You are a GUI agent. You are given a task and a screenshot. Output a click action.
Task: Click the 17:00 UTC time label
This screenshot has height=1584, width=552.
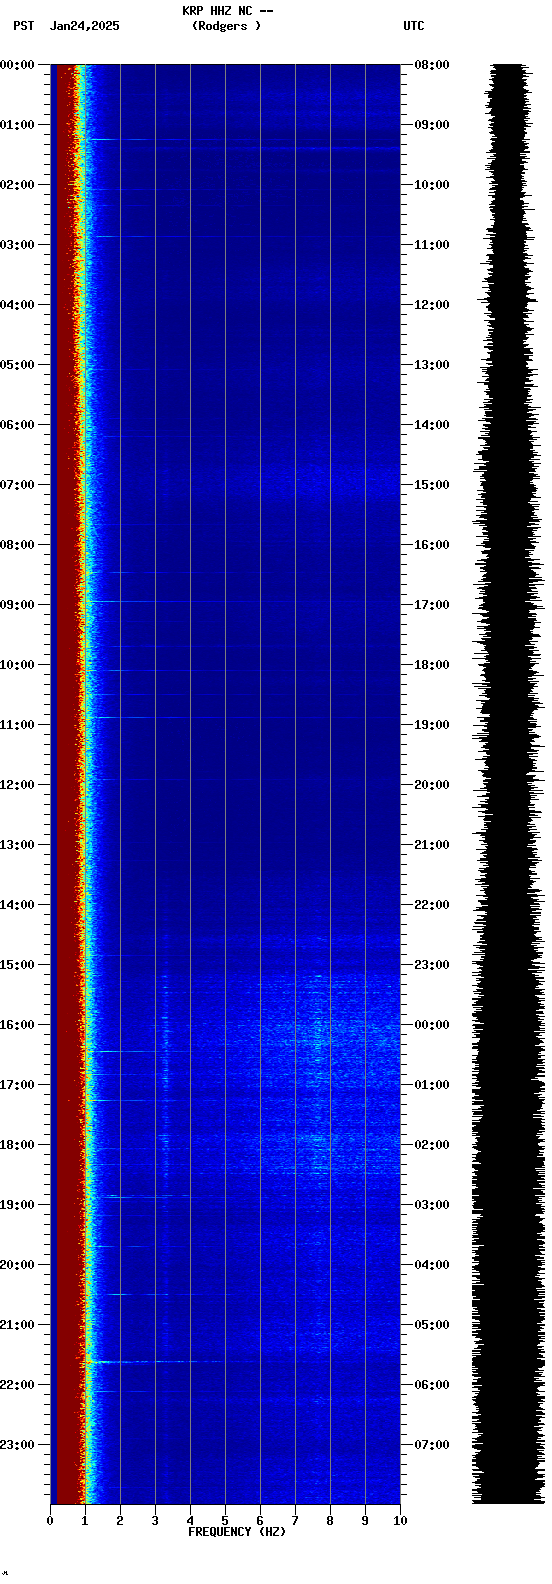click(432, 605)
